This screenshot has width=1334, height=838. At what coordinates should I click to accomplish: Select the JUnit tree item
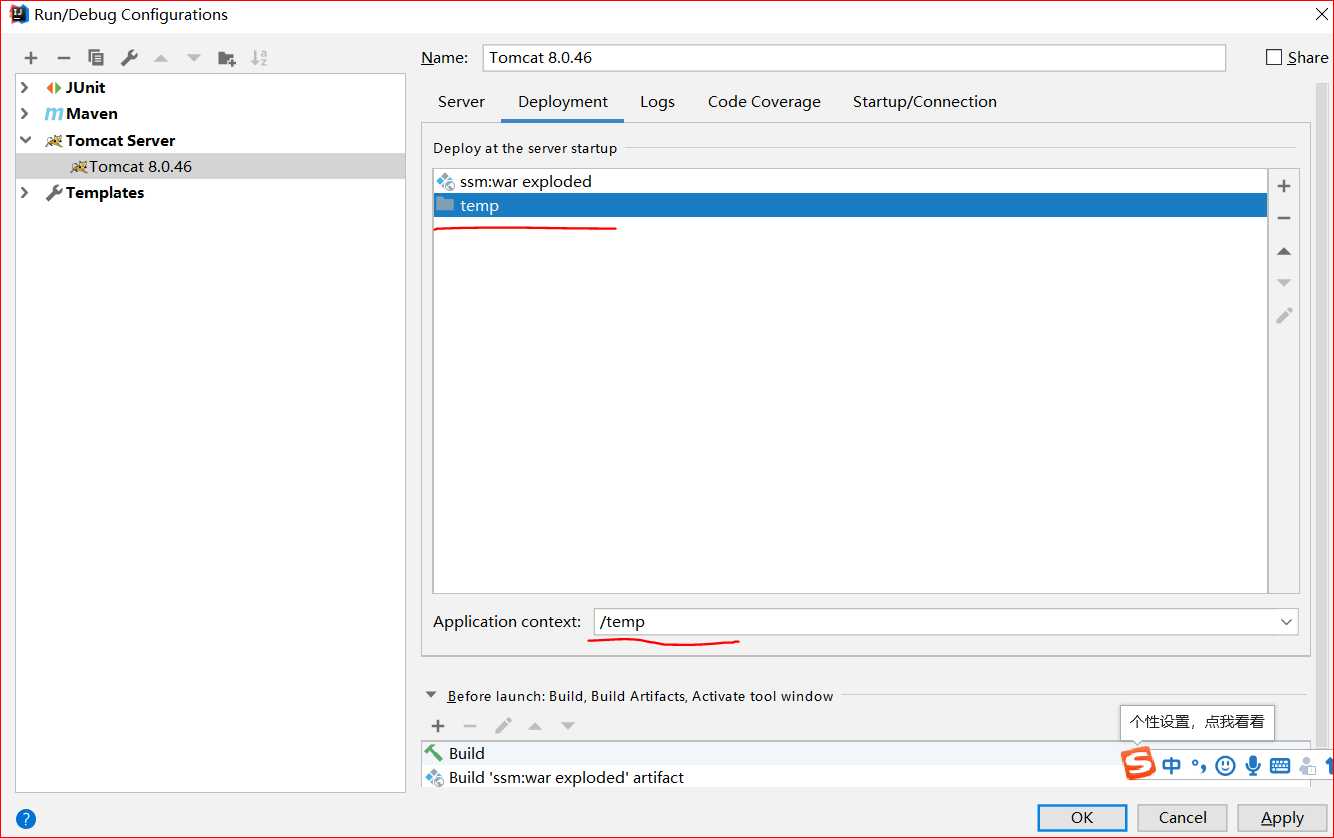tap(85, 88)
